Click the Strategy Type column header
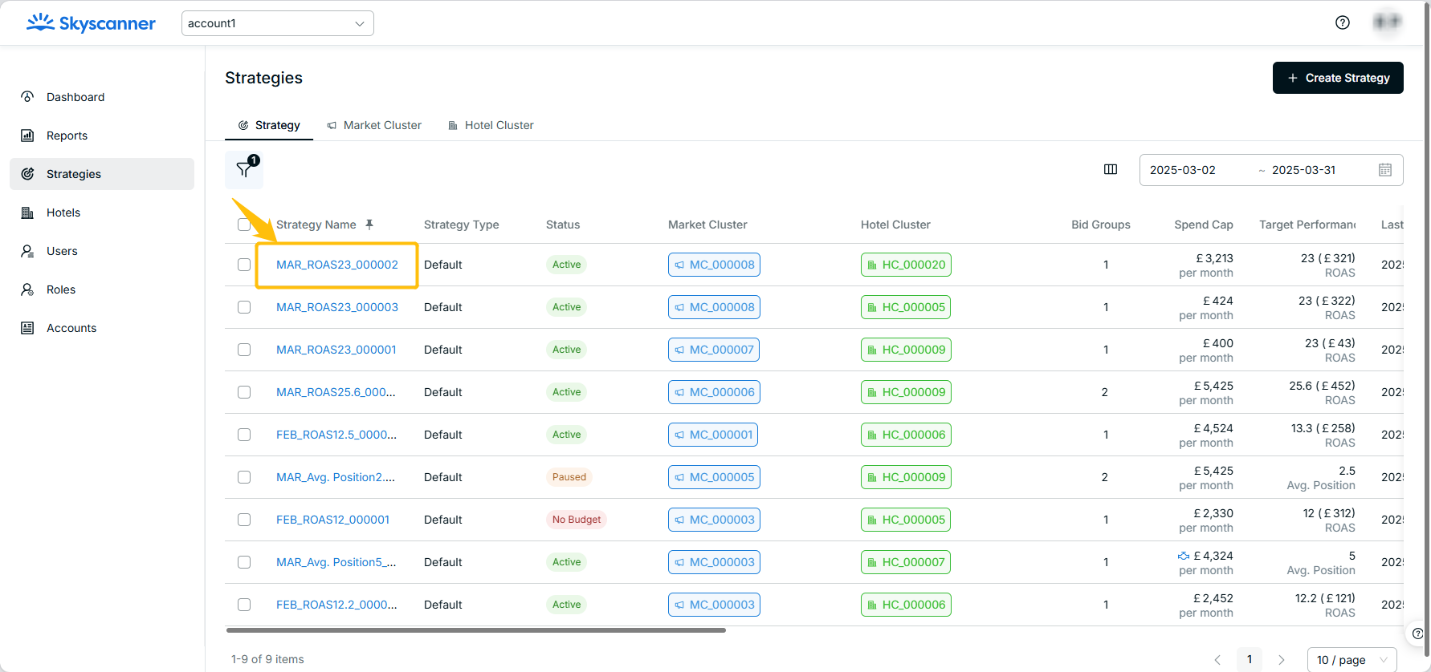The width and height of the screenshot is (1431, 672). click(461, 225)
